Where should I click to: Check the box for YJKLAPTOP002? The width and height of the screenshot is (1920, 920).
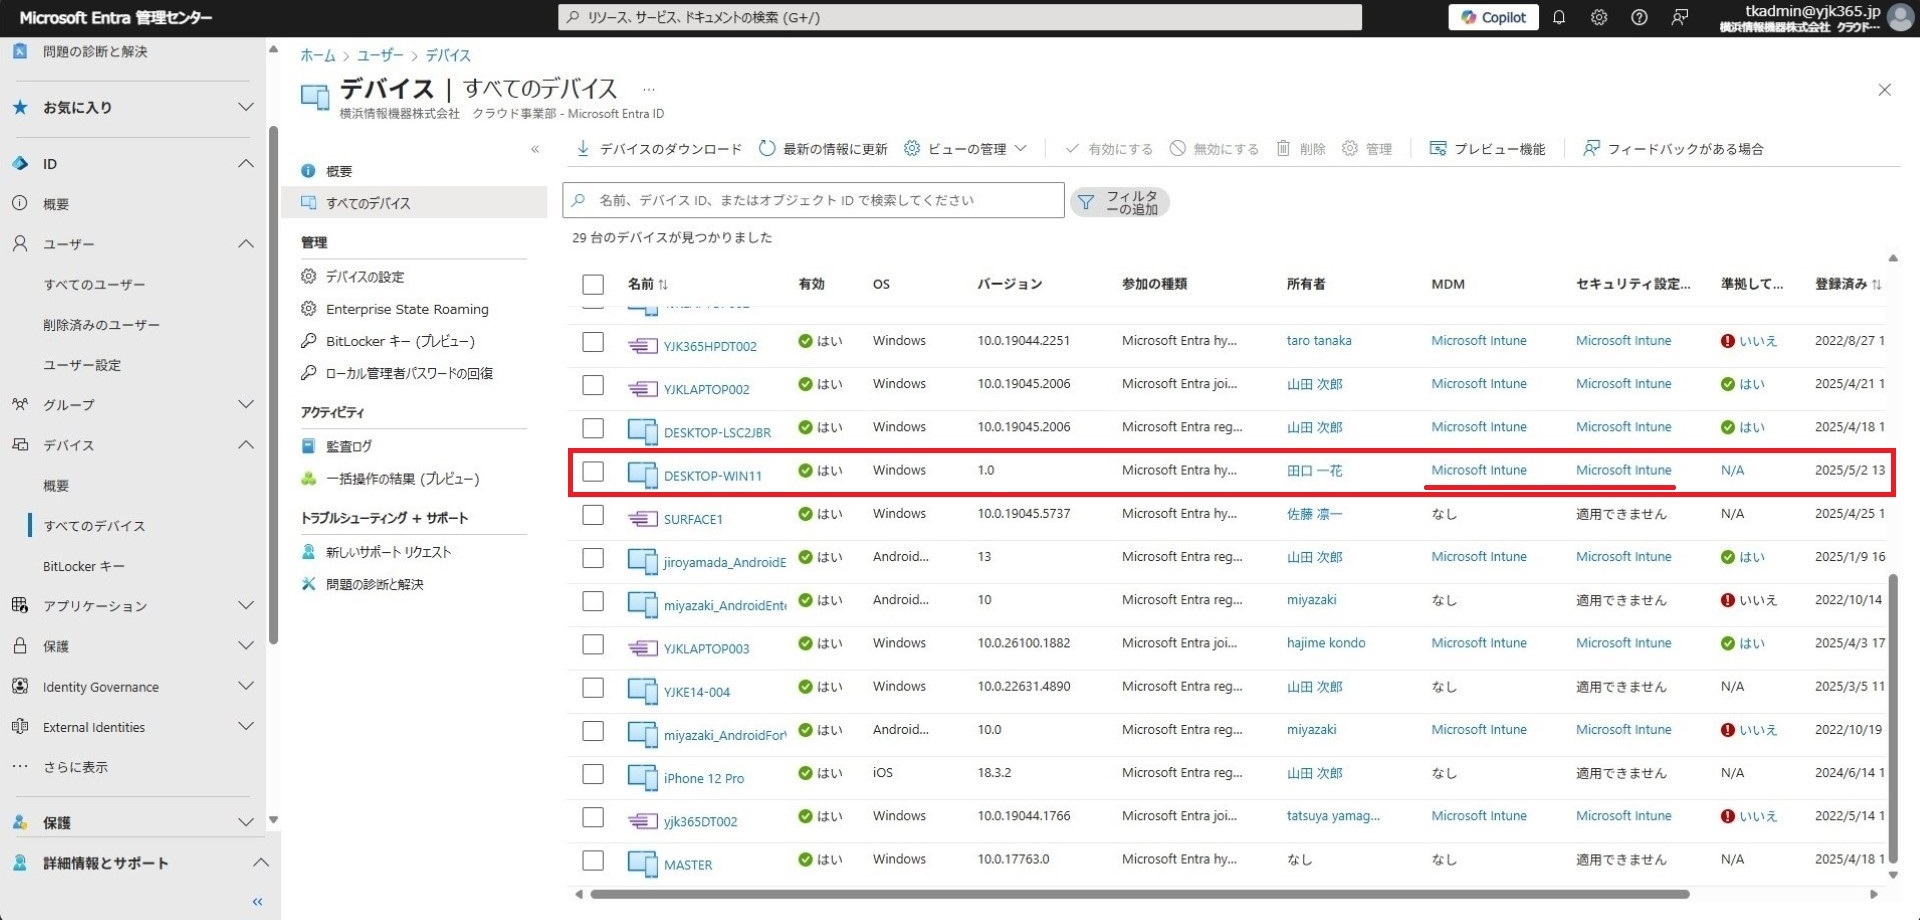[593, 385]
